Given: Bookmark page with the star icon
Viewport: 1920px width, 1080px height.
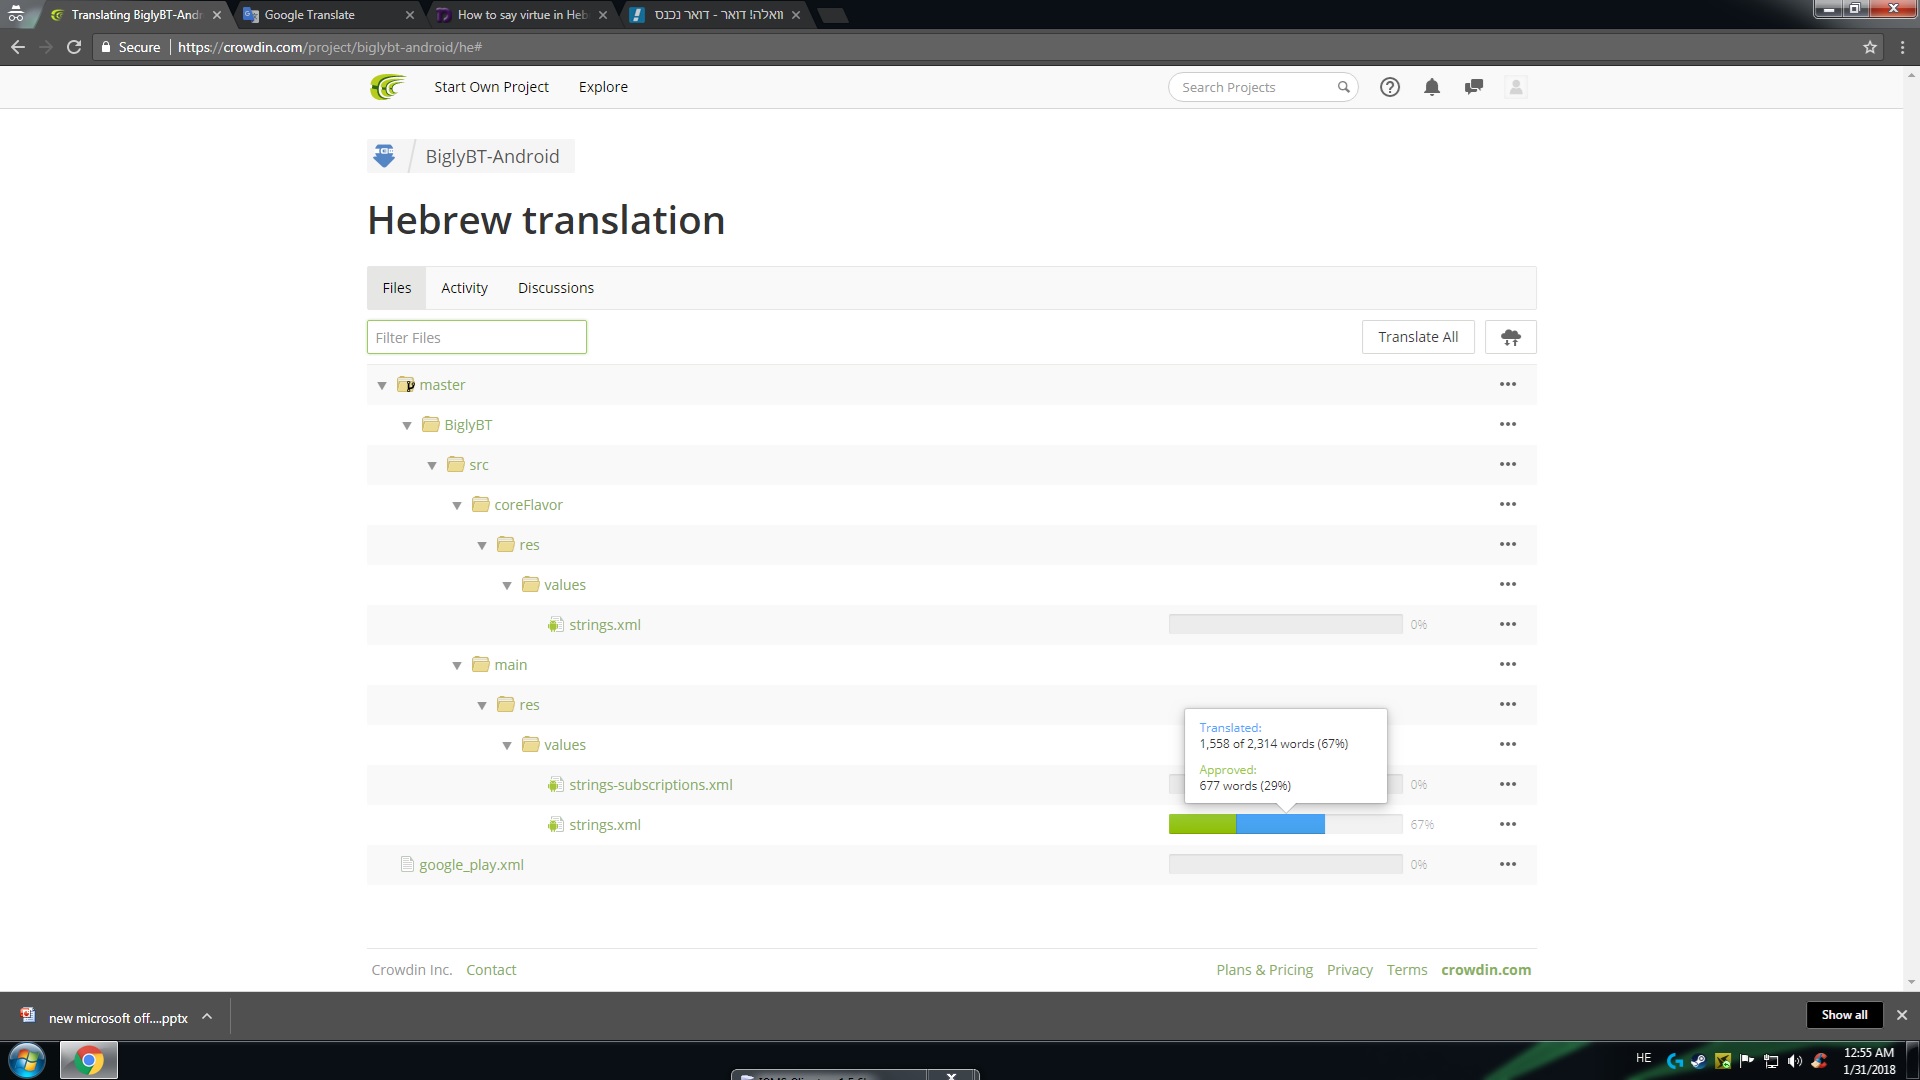Looking at the screenshot, I should coord(1869,47).
